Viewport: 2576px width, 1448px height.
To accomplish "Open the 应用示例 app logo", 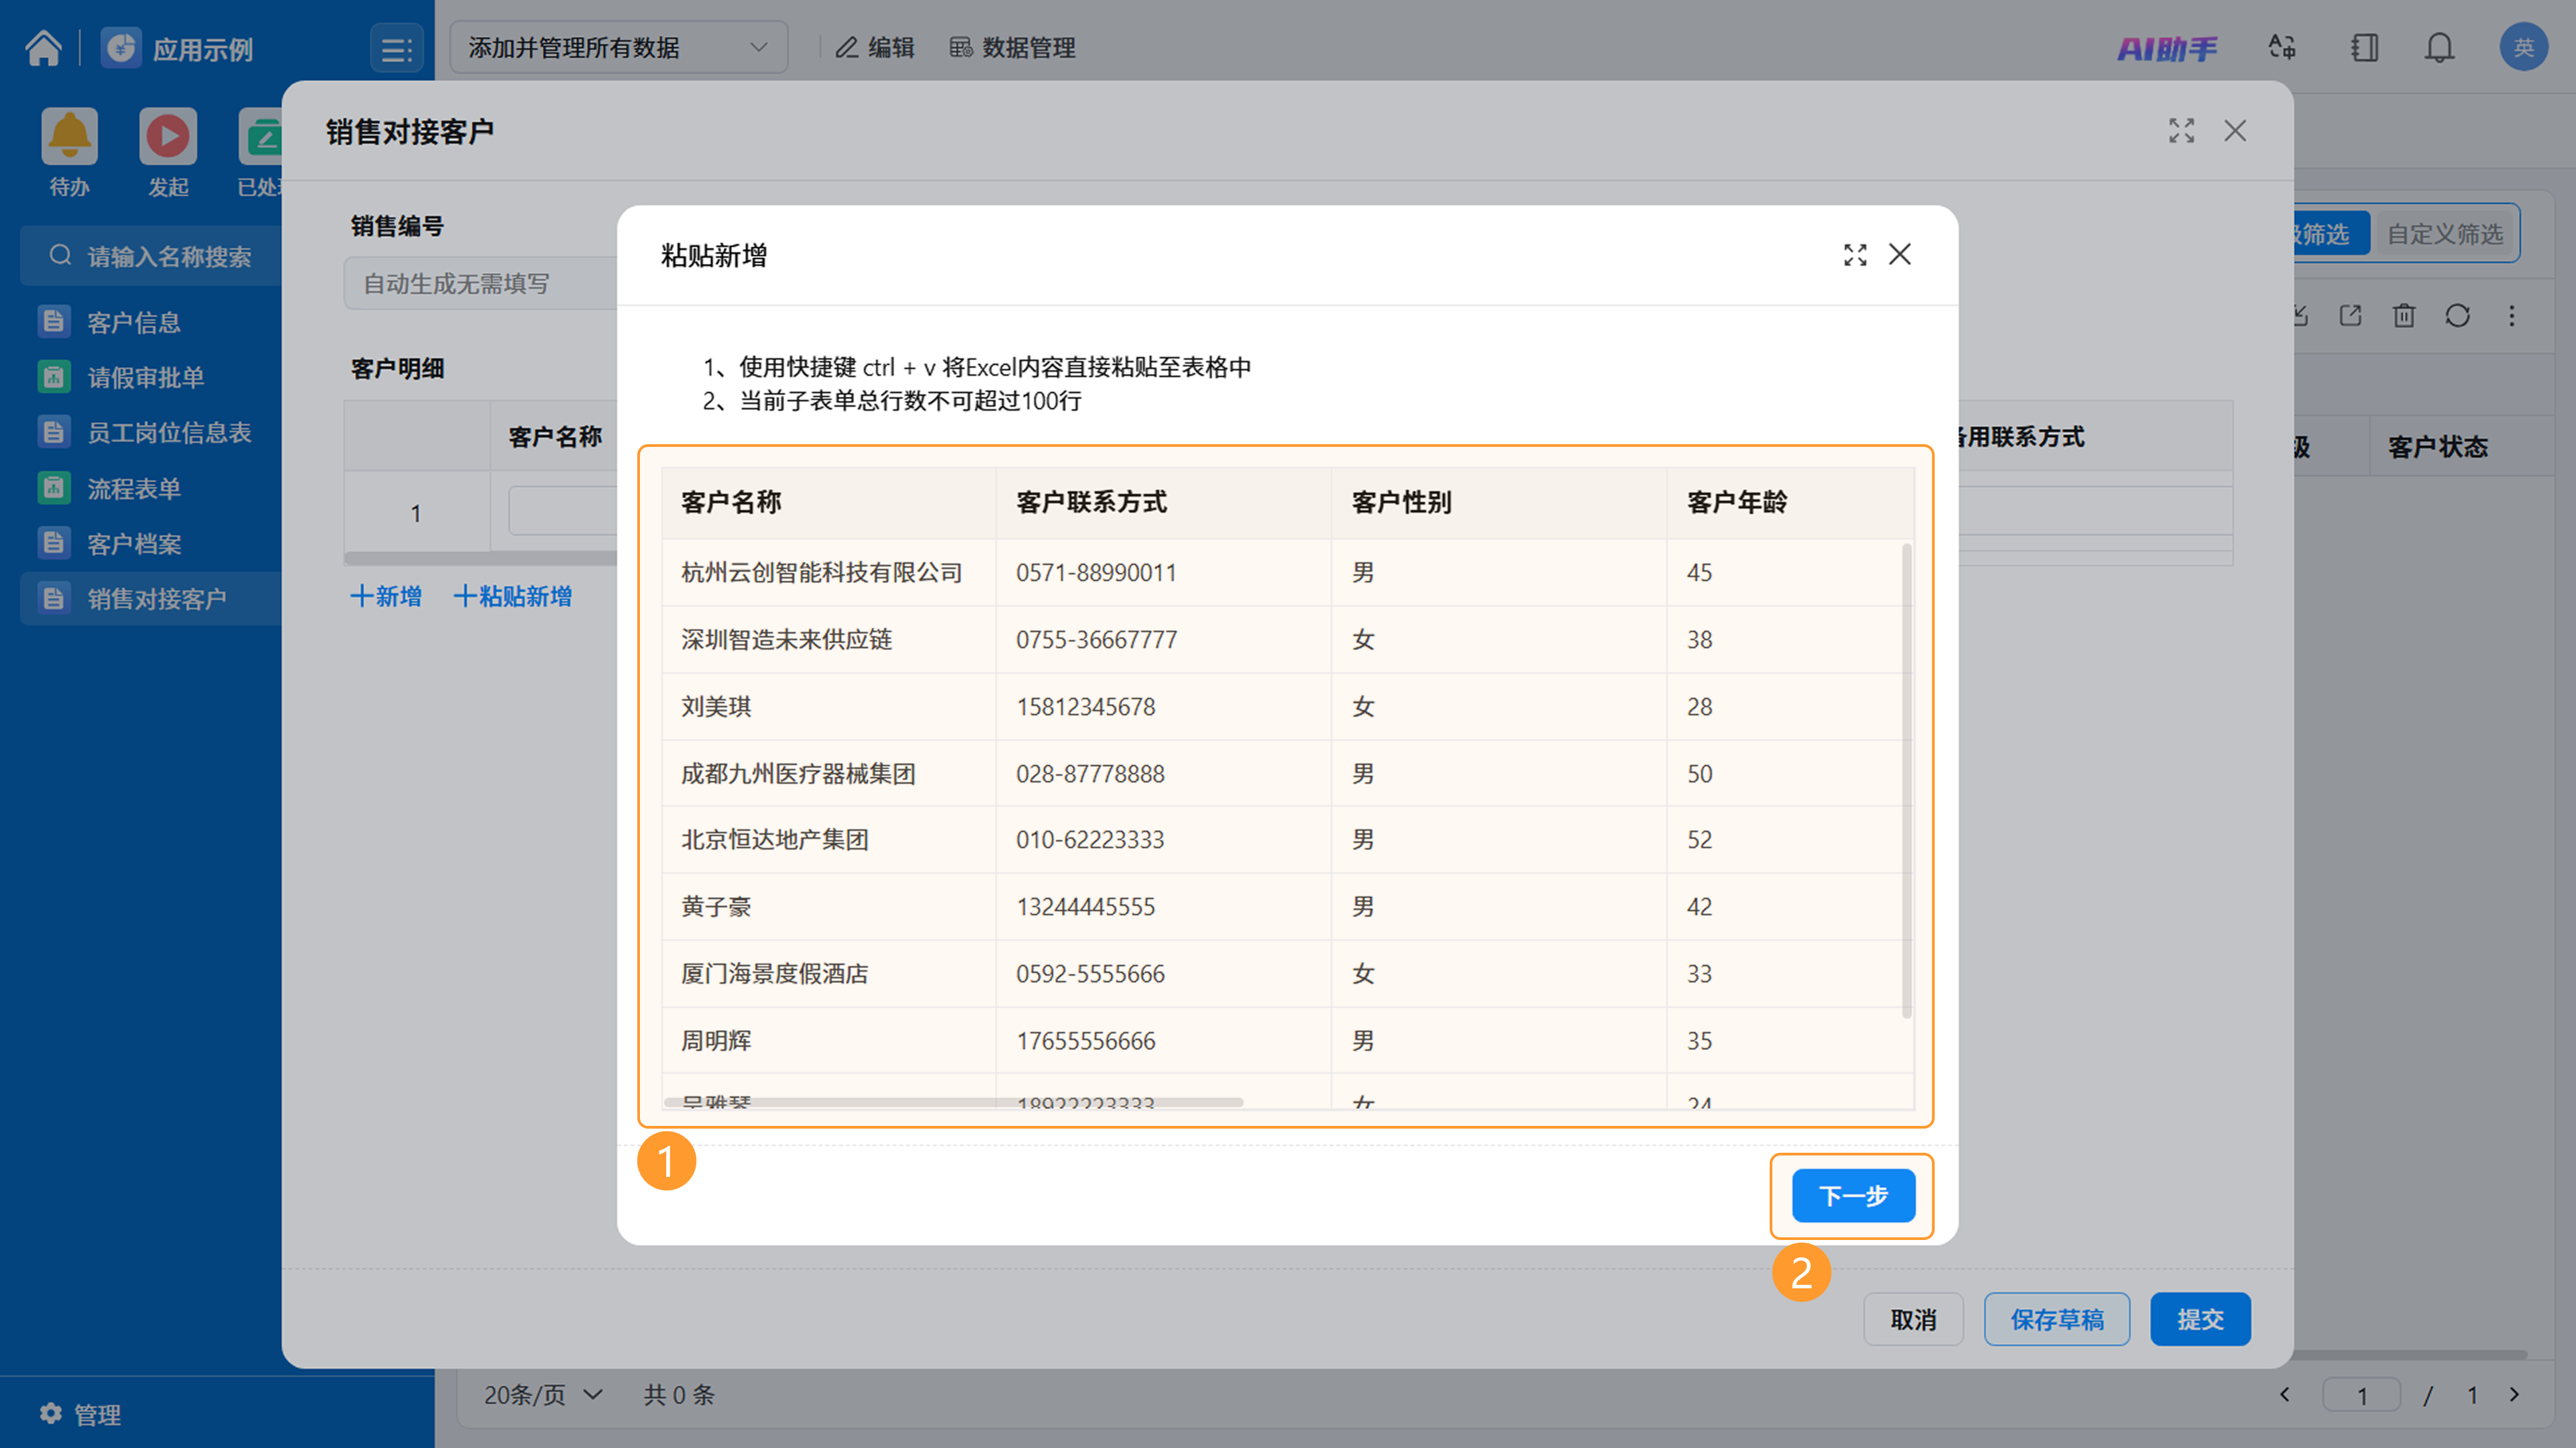I will coord(121,47).
